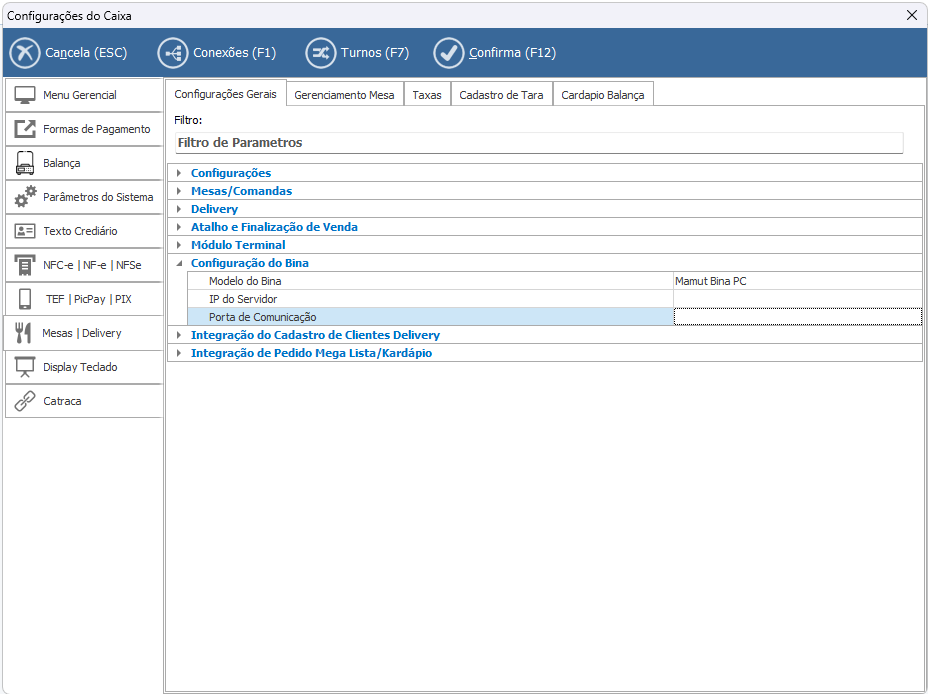Select the Balança scale icon
This screenshot has width=928, height=694.
point(25,164)
